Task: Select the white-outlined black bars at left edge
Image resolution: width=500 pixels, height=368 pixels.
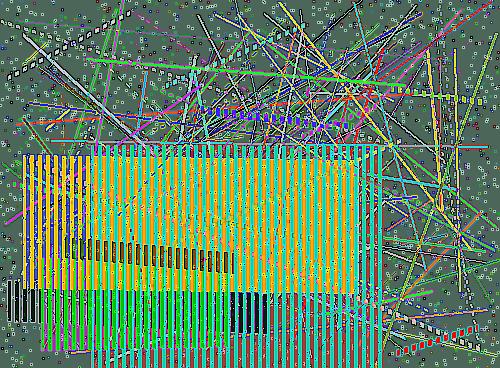Action: [x=23, y=301]
